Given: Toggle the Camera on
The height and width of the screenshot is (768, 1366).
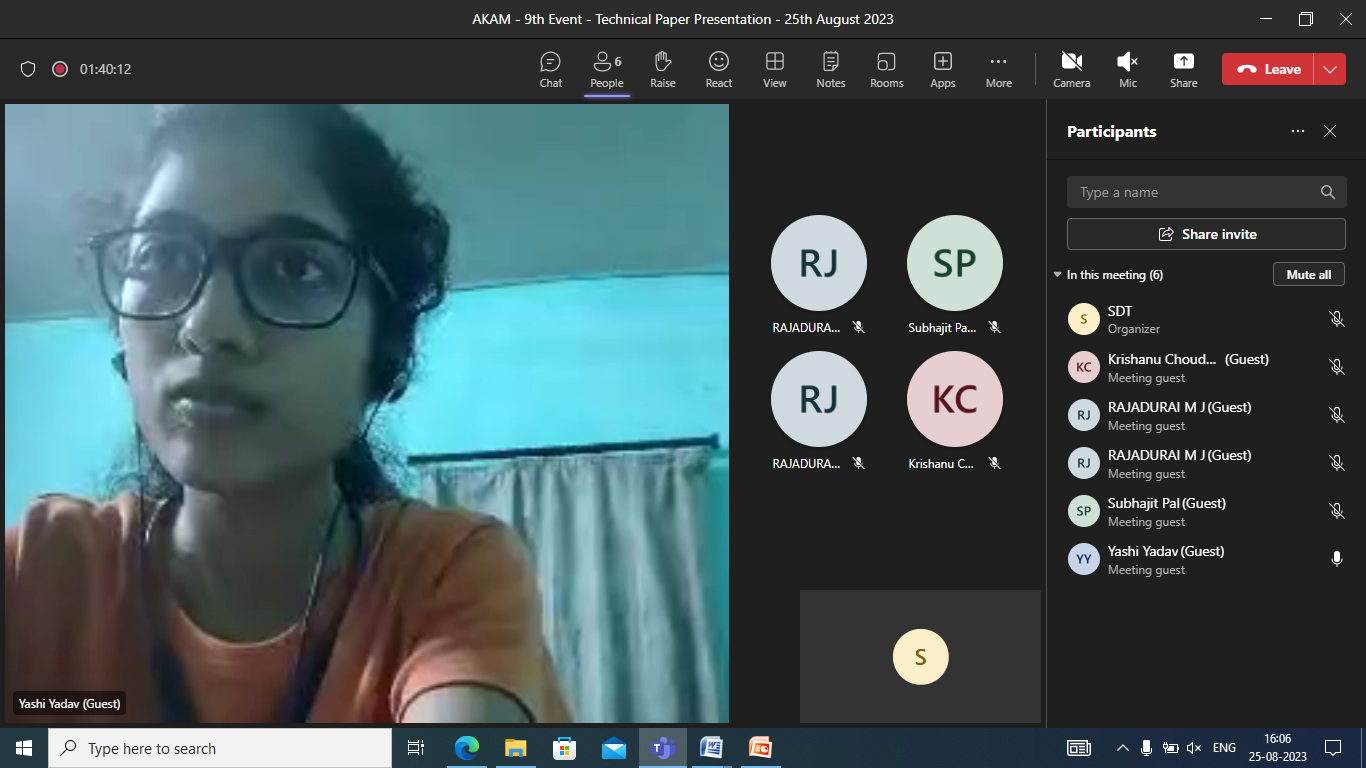Looking at the screenshot, I should pos(1071,69).
